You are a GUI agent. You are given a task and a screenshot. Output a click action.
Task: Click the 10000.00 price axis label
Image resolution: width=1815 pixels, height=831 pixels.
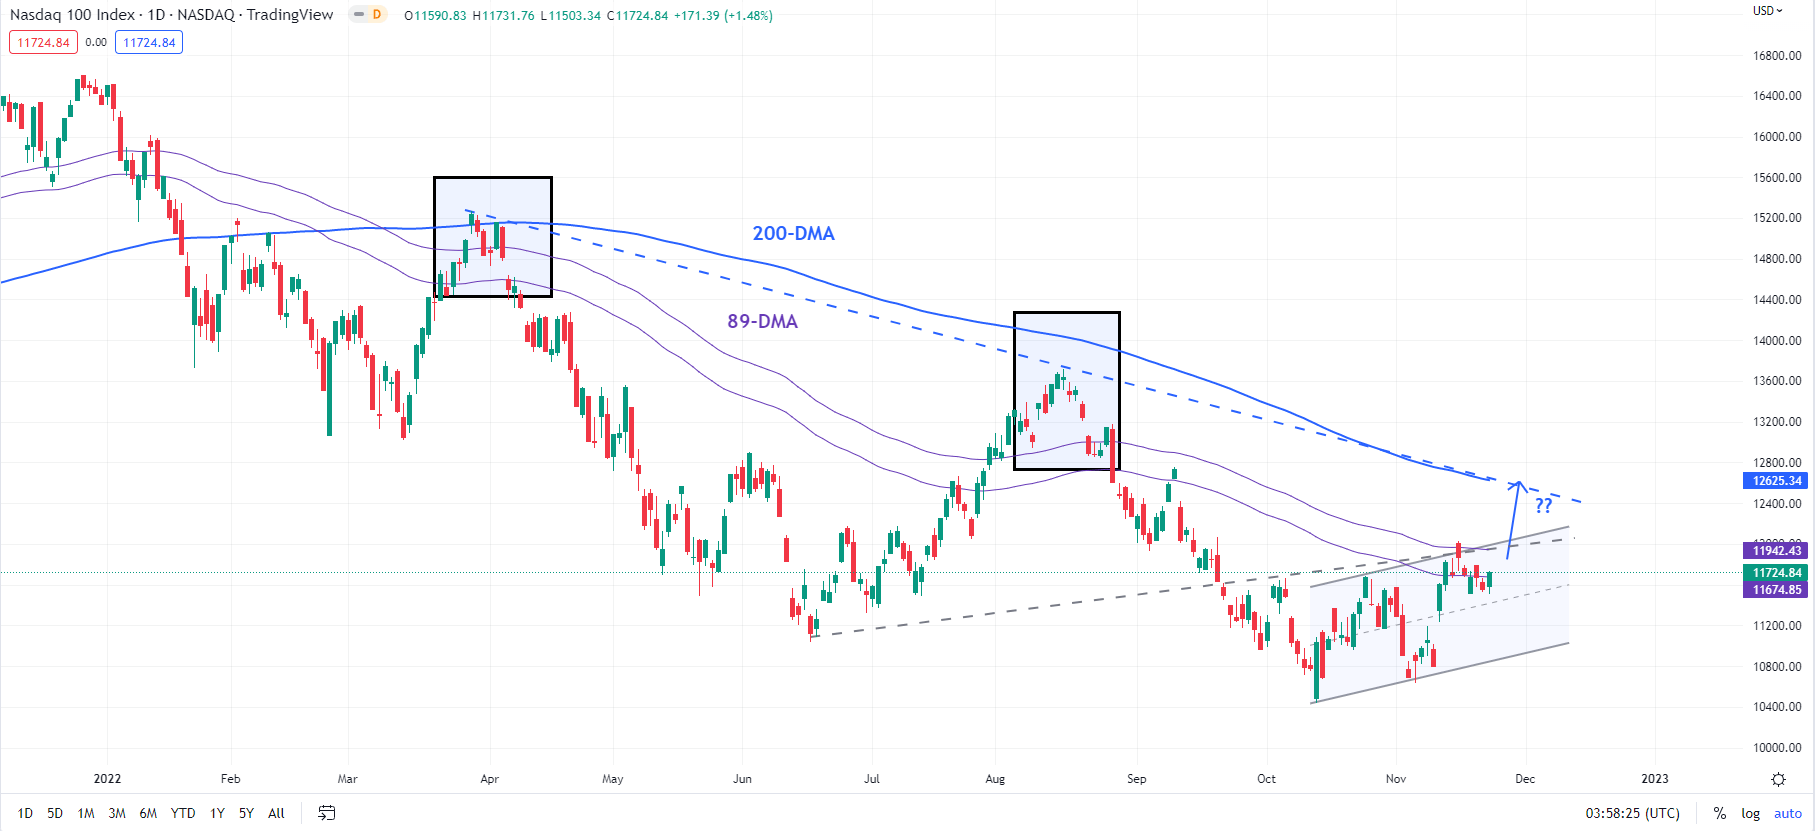[x=1777, y=748]
